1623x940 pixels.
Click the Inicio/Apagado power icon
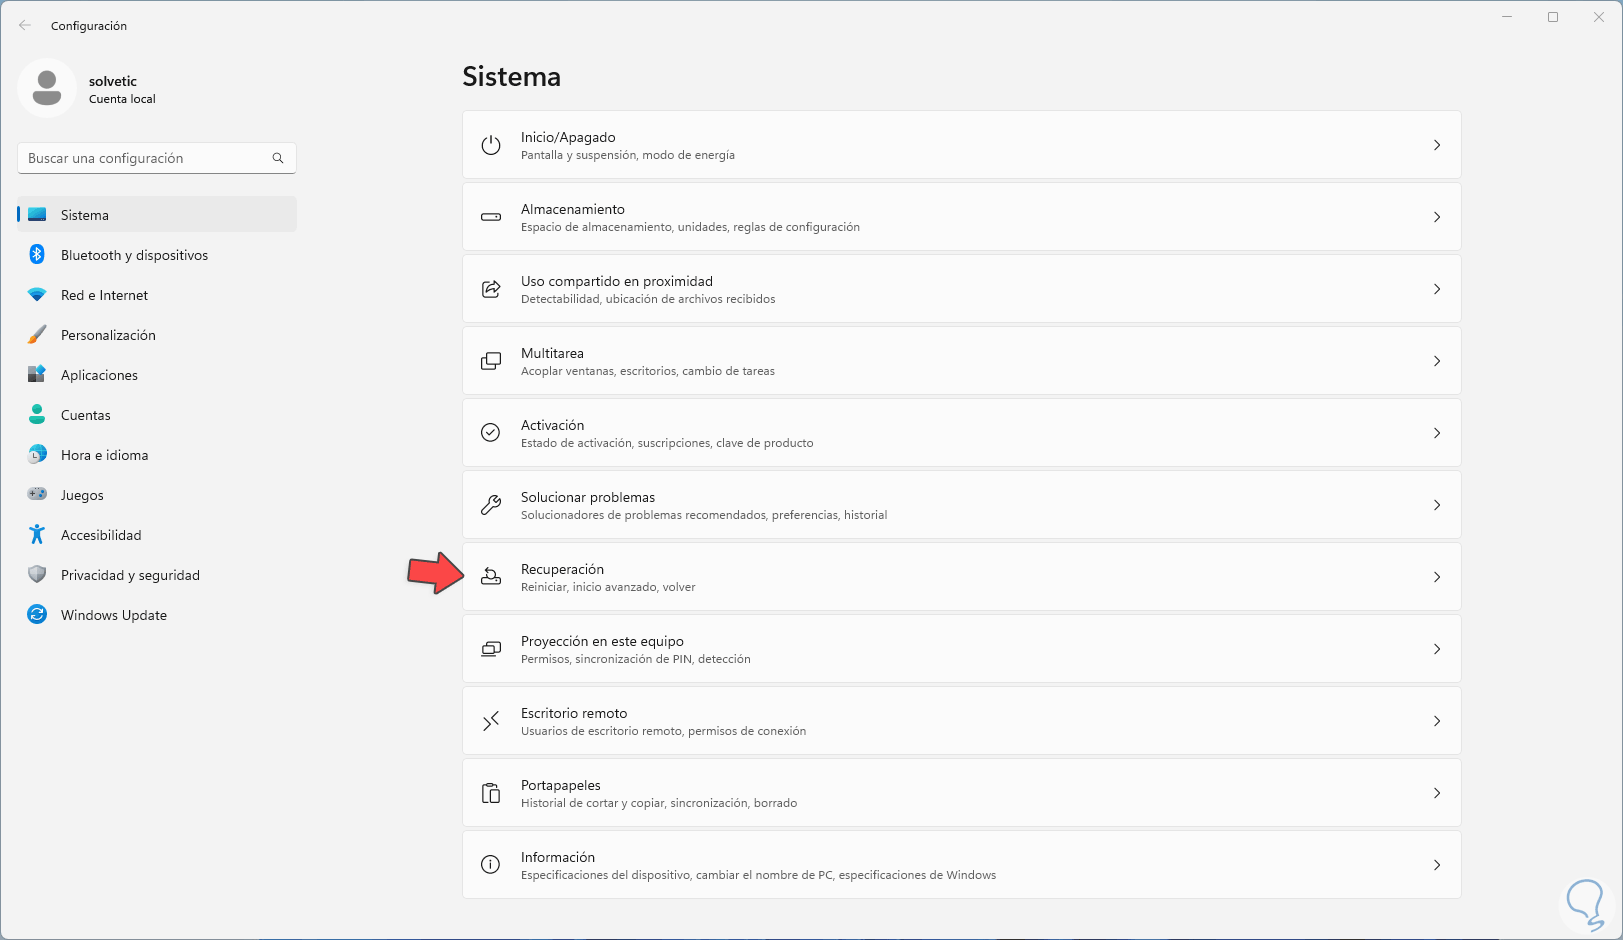[x=491, y=145]
